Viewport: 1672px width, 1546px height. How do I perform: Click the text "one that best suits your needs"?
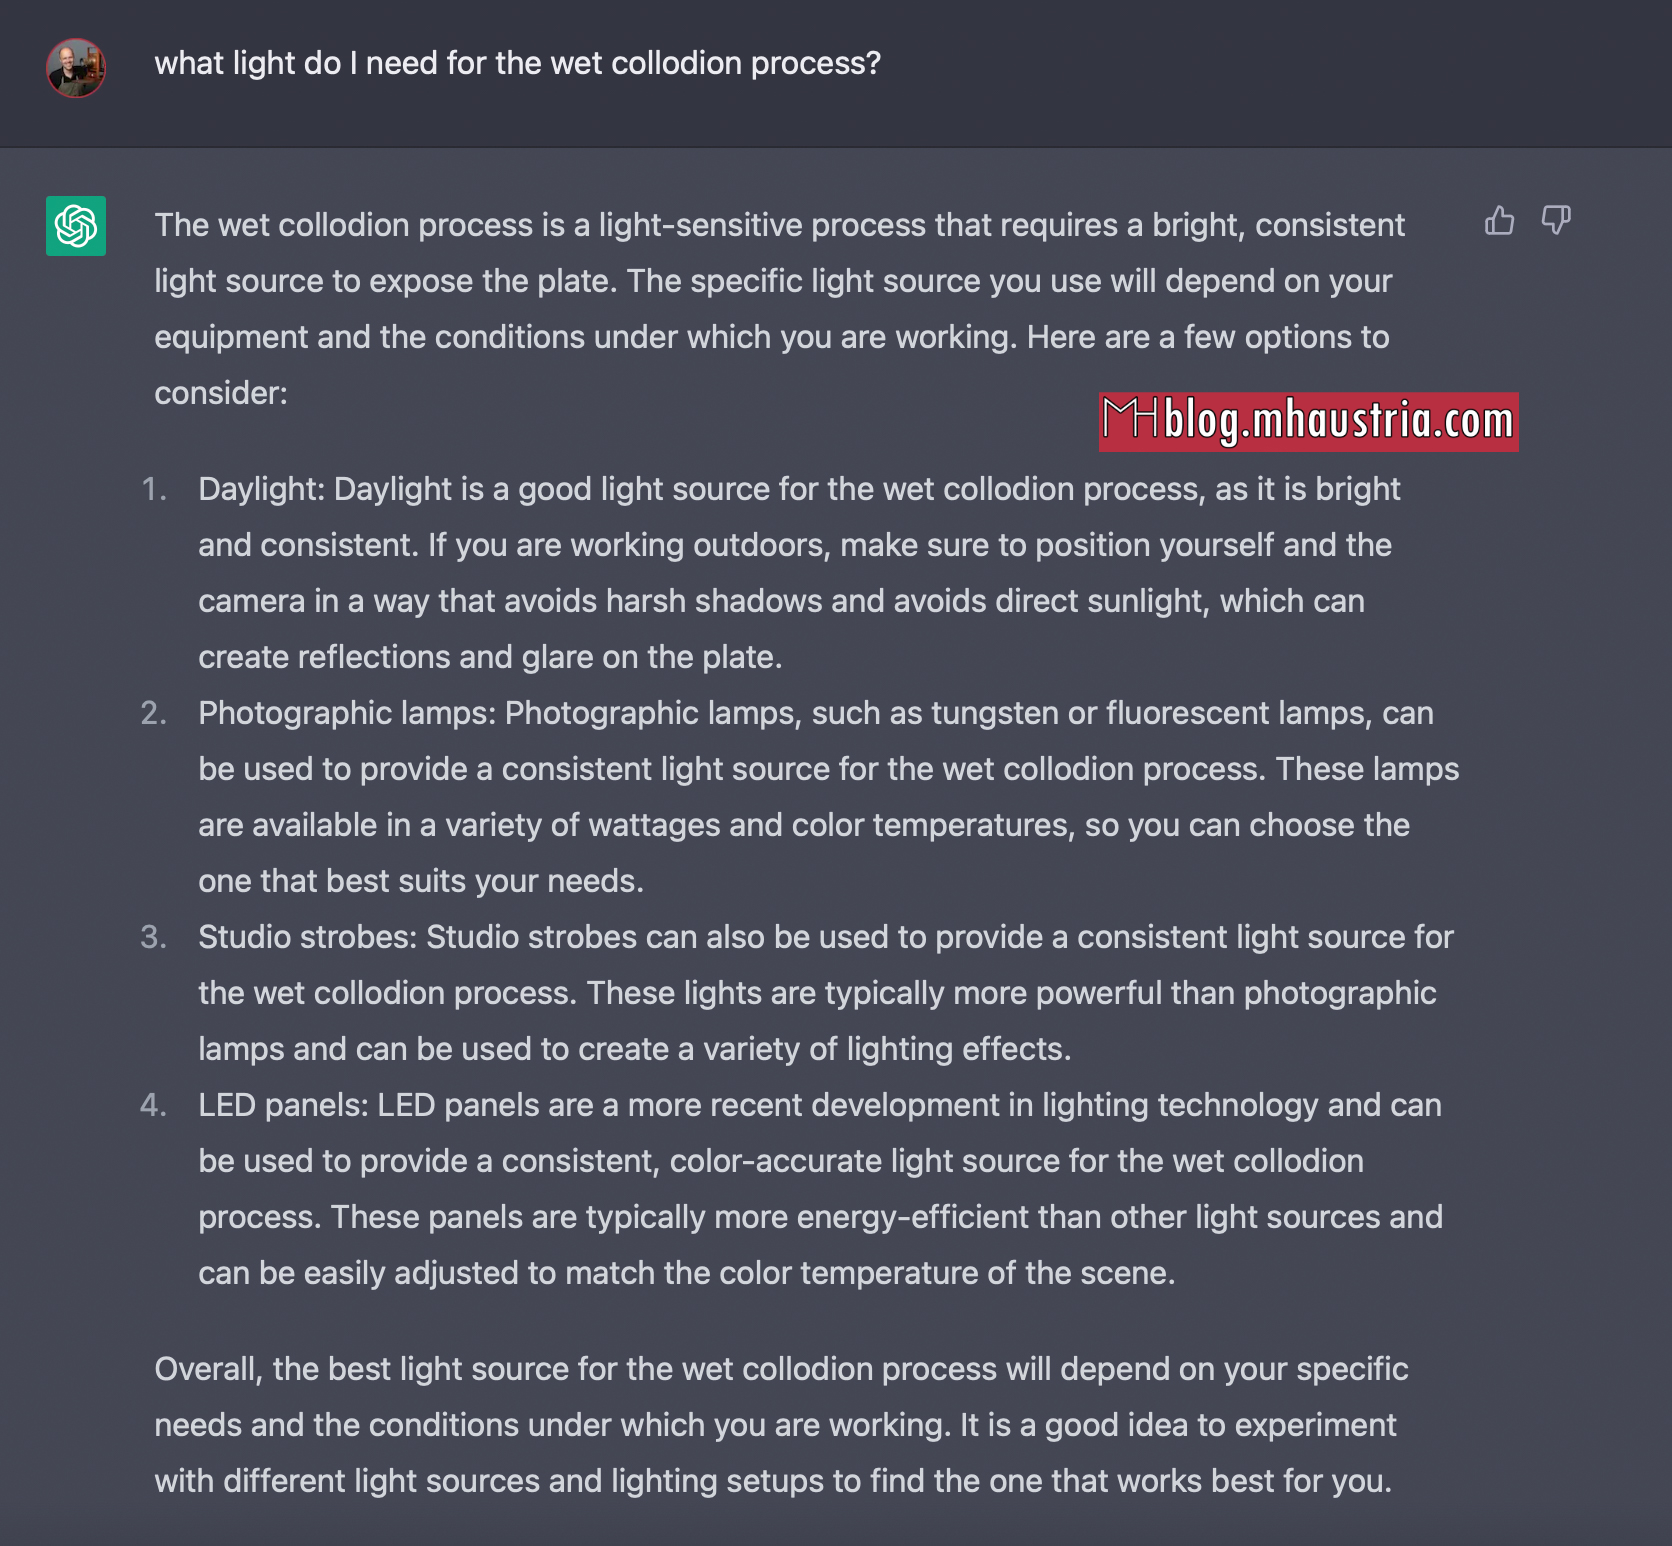coord(417,881)
